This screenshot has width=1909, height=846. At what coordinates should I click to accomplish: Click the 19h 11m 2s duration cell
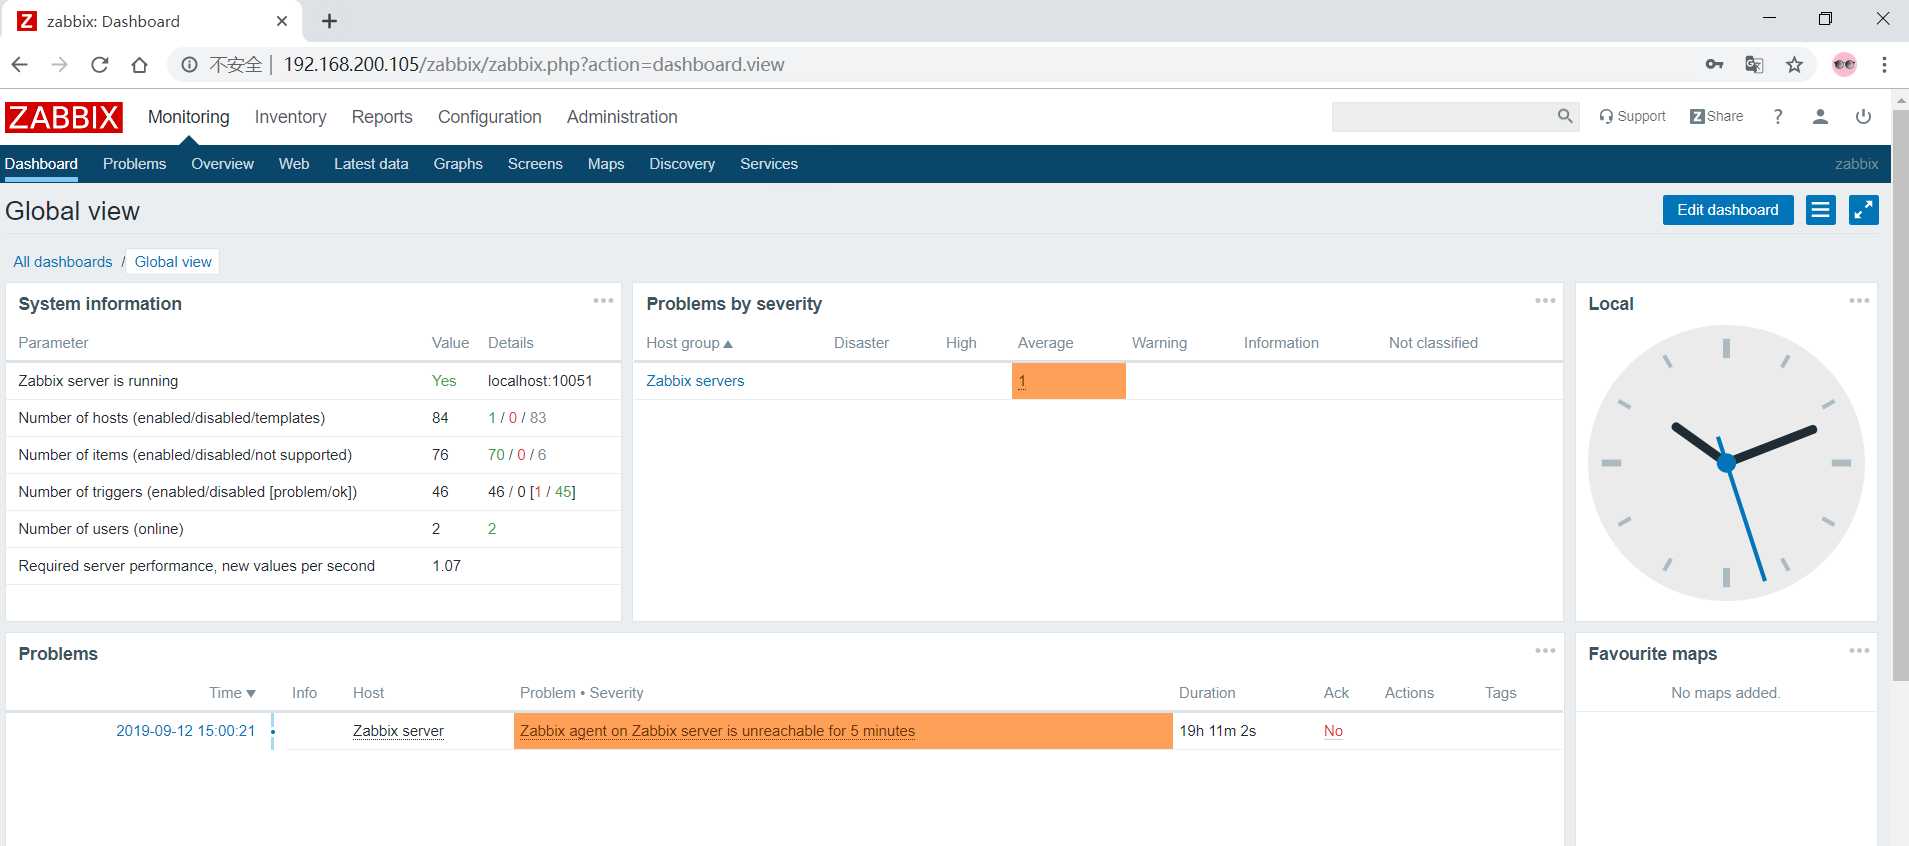click(1217, 731)
